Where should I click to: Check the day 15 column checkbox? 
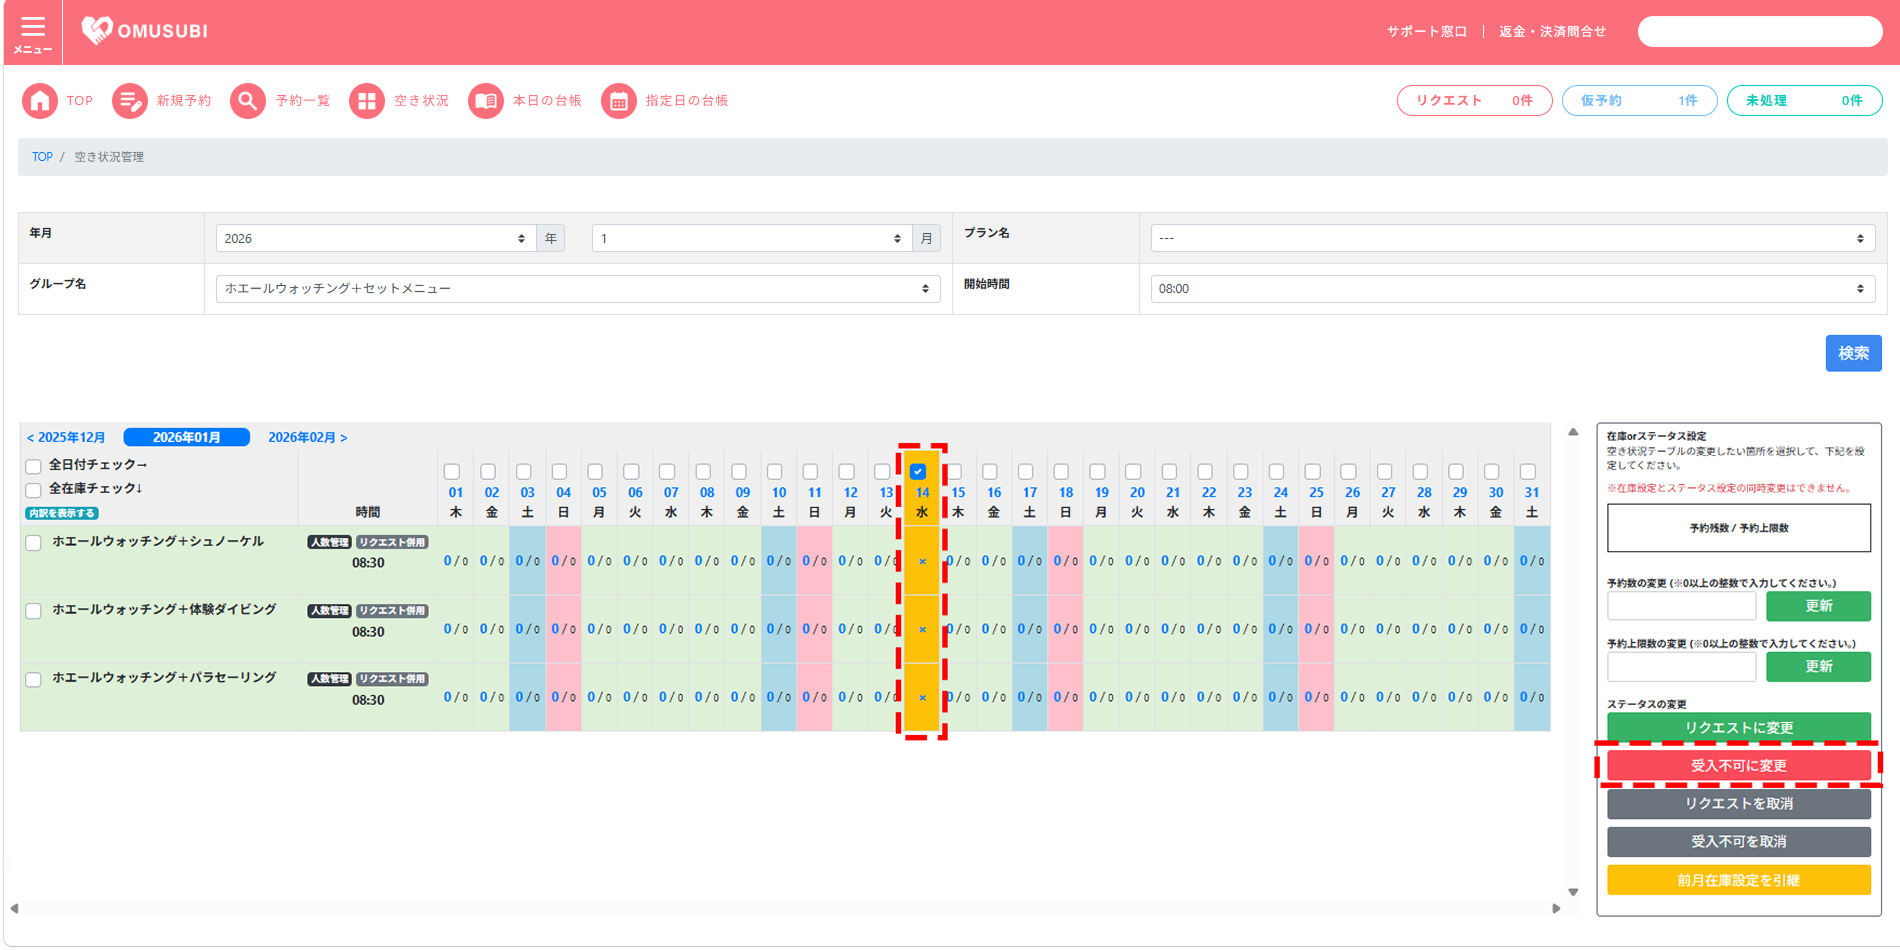(x=955, y=471)
